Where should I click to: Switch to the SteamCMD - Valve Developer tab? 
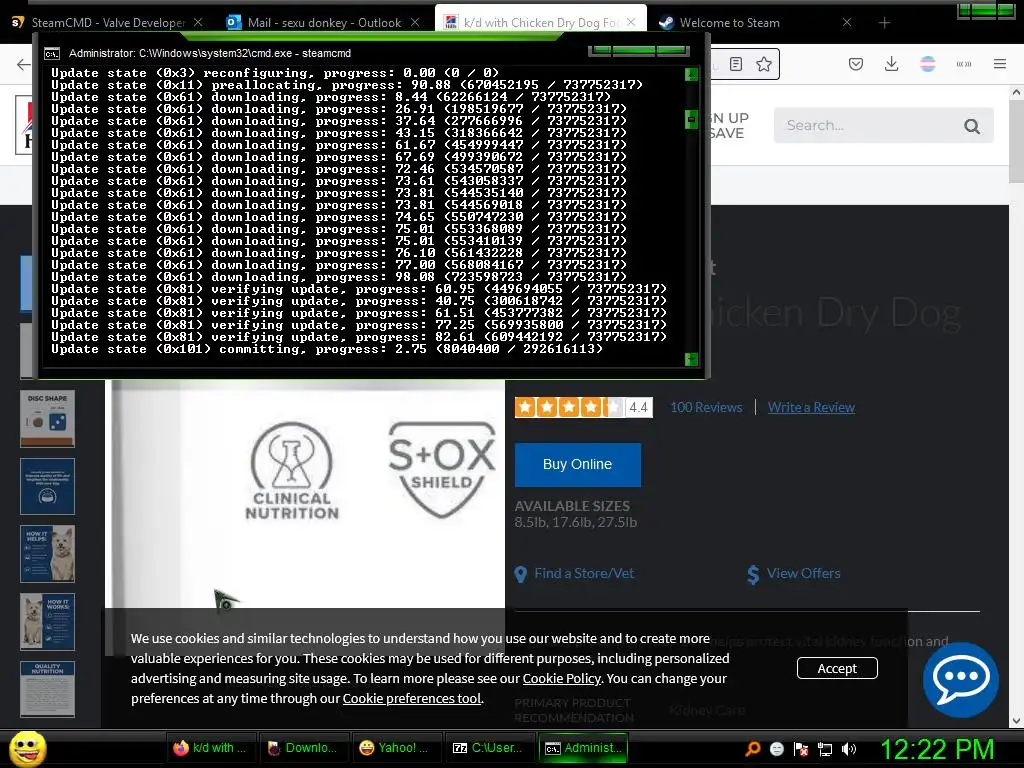(x=108, y=22)
